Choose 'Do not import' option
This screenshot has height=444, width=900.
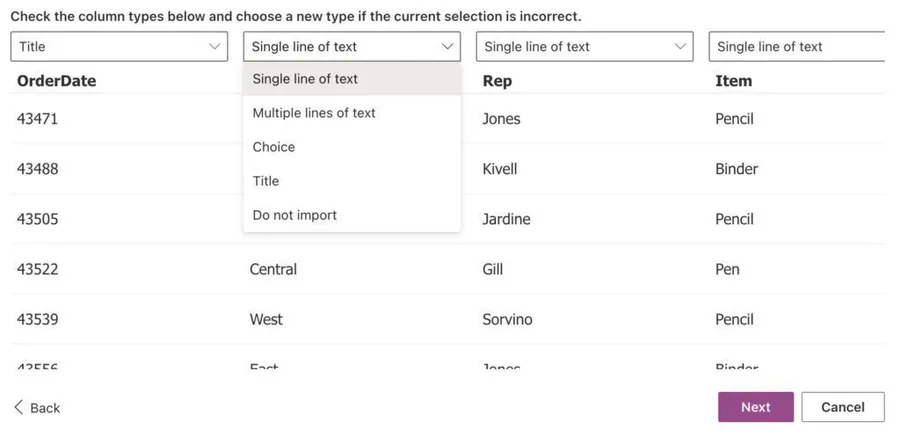pyautogui.click(x=295, y=215)
